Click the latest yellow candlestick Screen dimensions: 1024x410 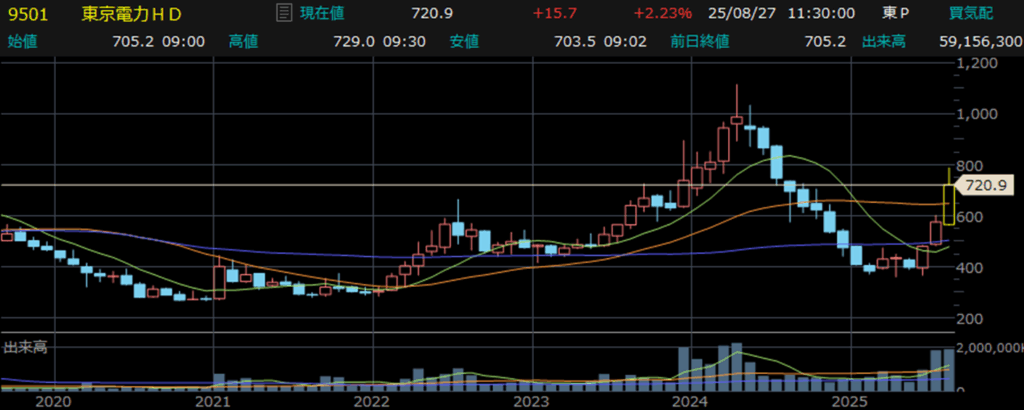coord(948,205)
